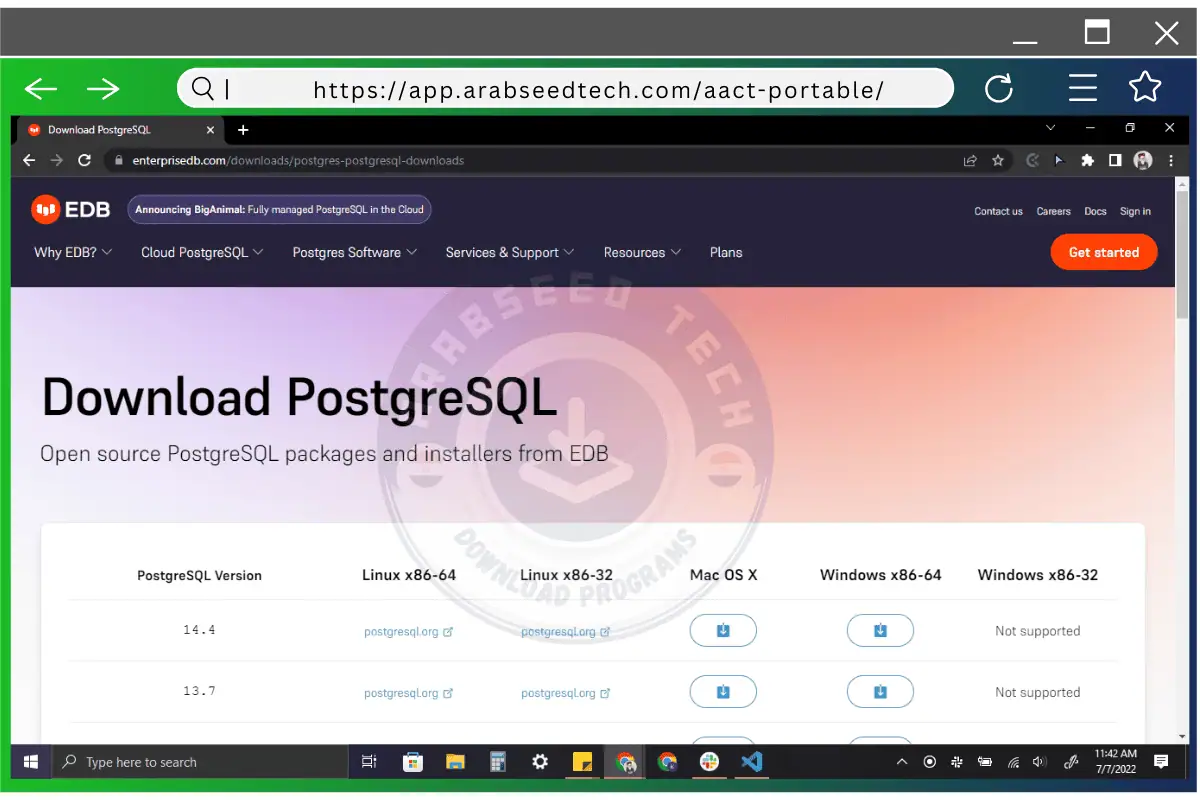Open the browser extensions puzzle icon
Screen dimensions: 1200x800
click(x=1087, y=160)
